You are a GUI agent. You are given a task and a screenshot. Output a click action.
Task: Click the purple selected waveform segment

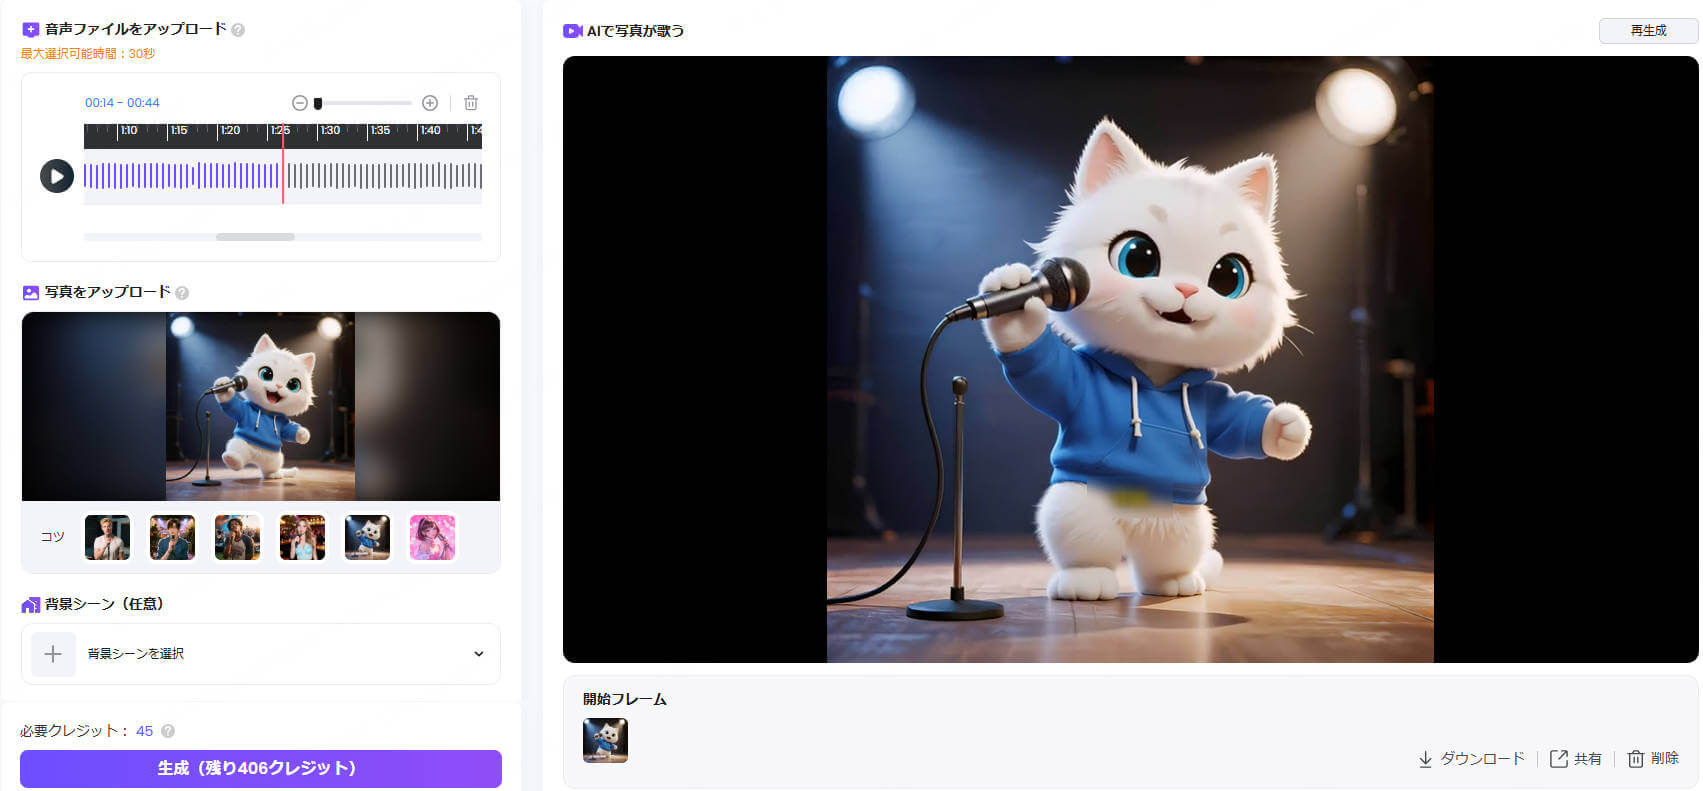pyautogui.click(x=181, y=176)
